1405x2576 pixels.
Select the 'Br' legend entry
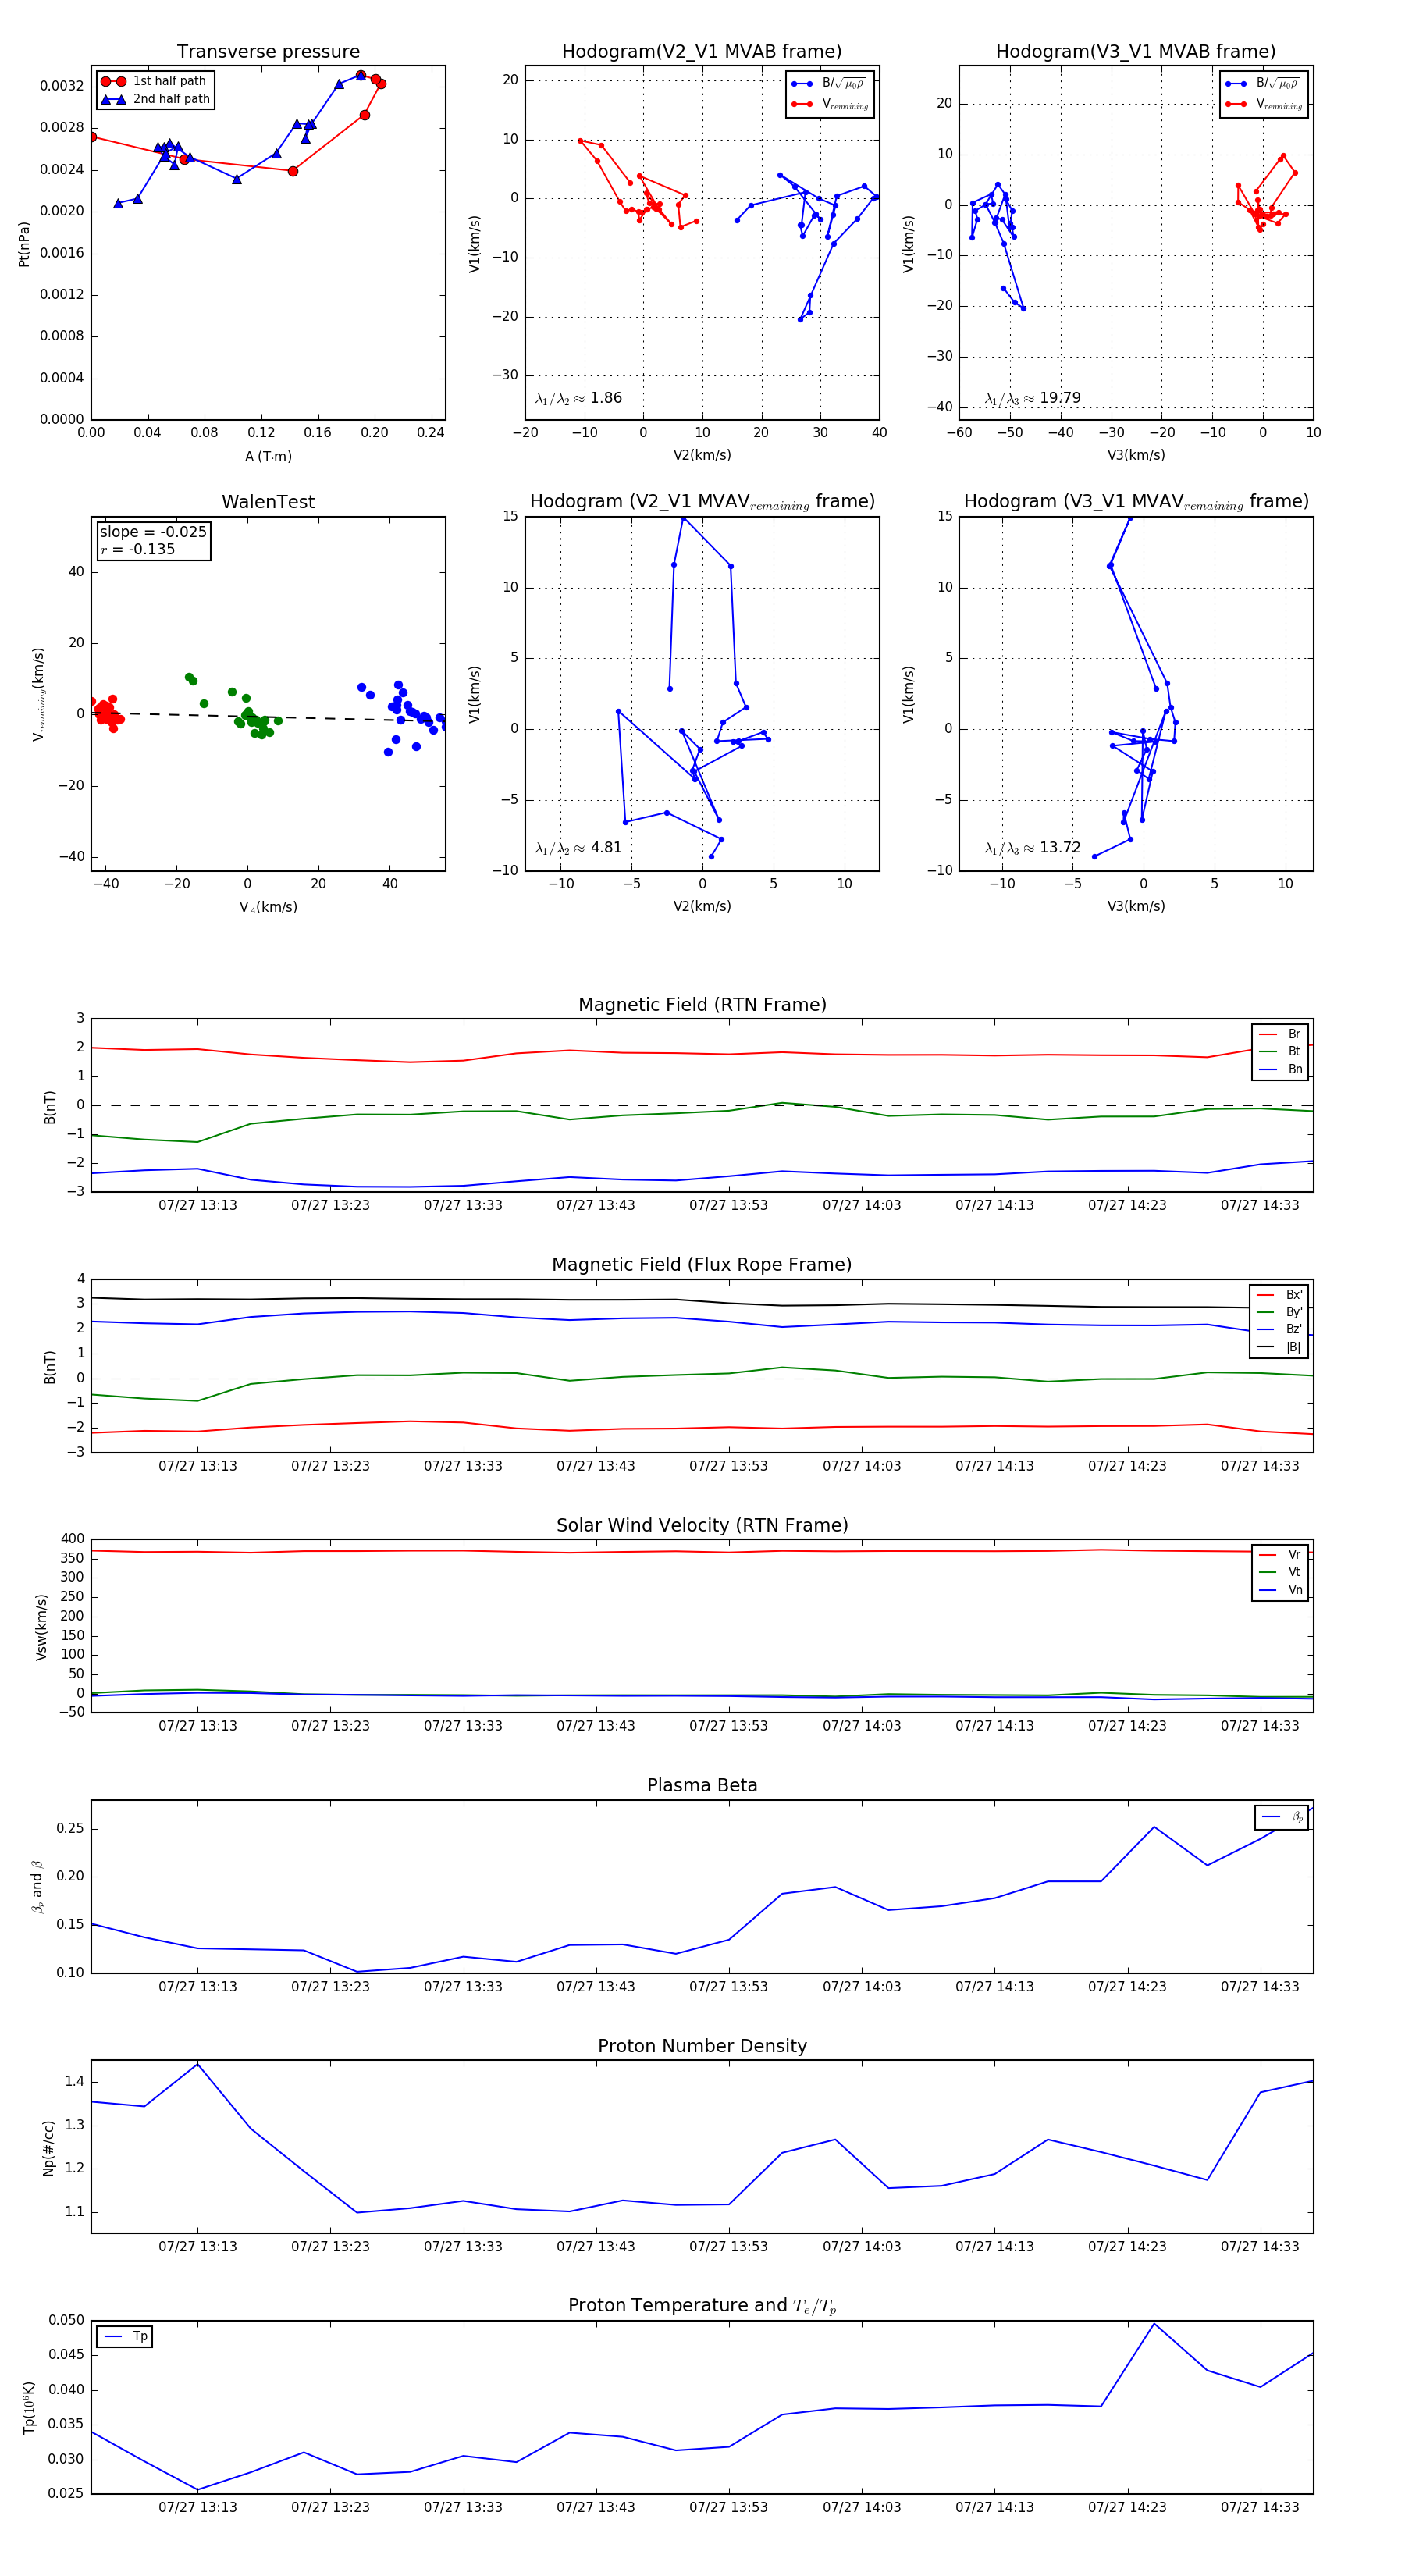tap(1280, 1034)
